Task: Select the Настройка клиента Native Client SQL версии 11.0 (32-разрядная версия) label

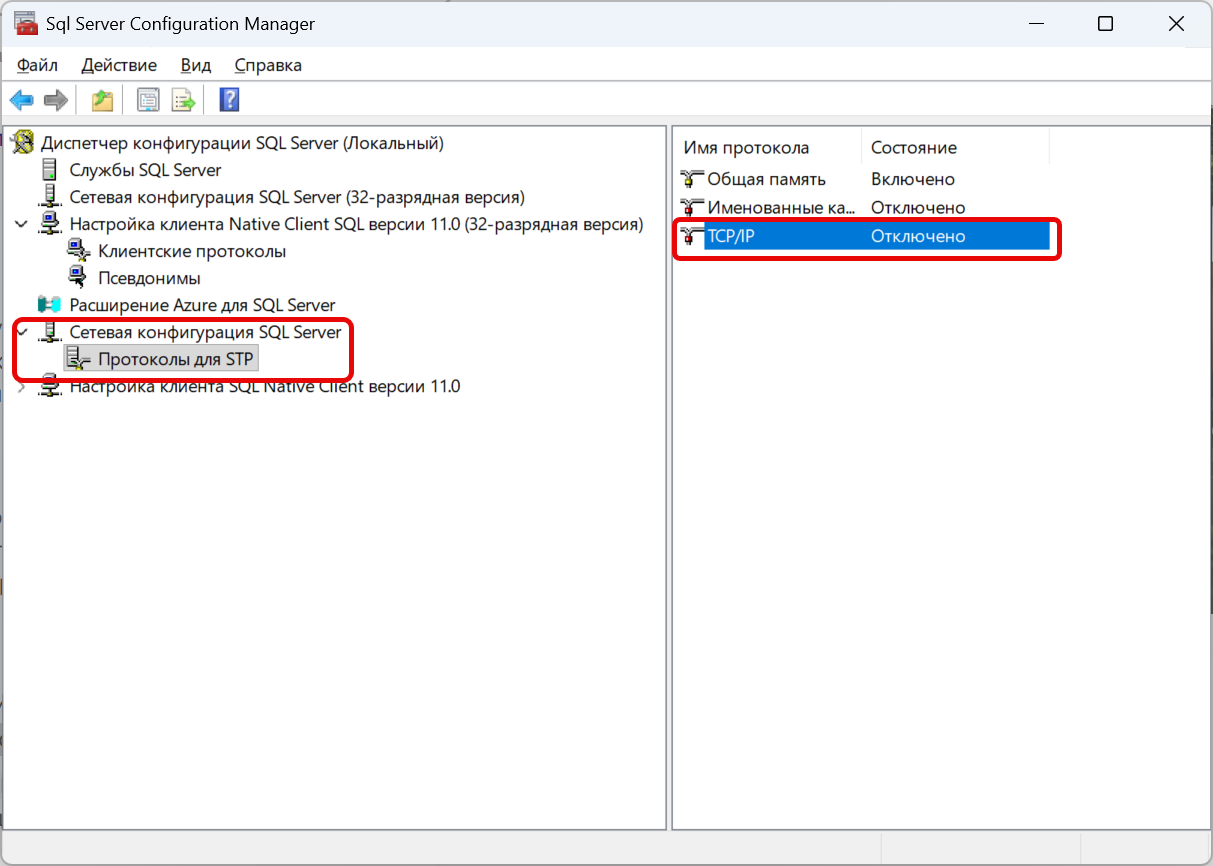Action: pyautogui.click(x=356, y=224)
